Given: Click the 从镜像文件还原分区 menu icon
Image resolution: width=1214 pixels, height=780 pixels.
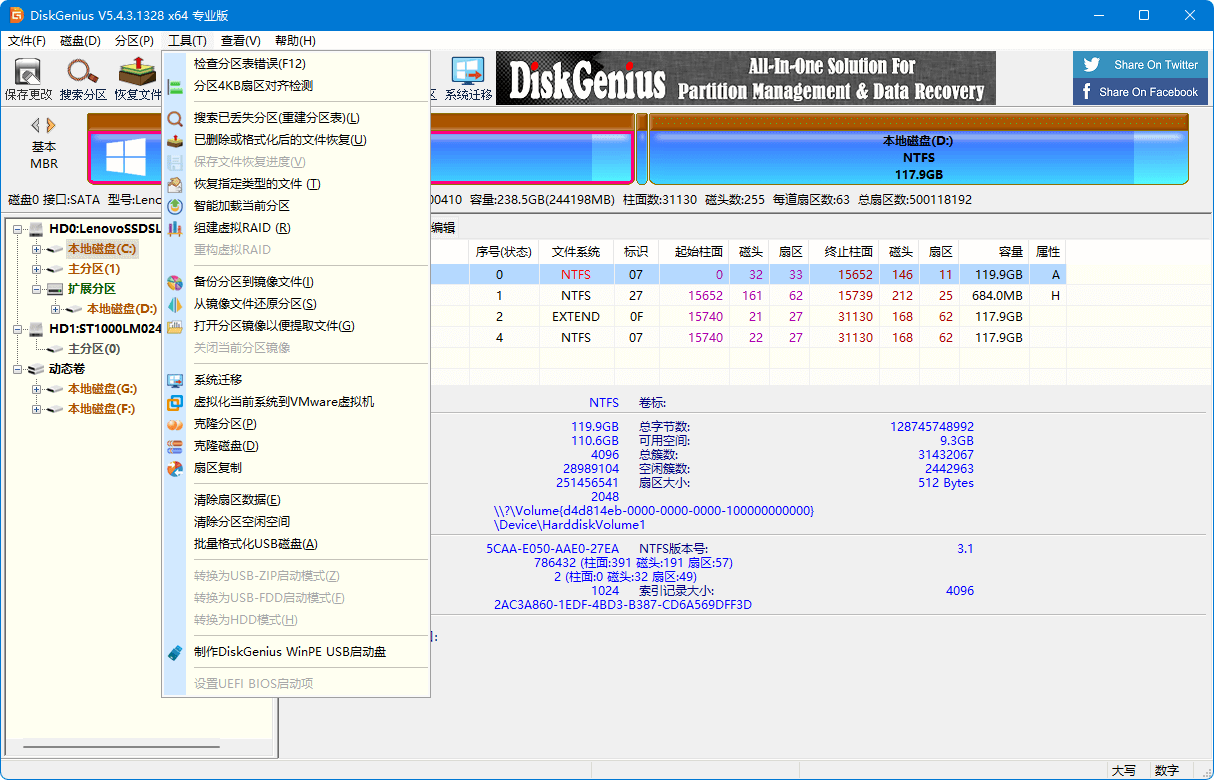Looking at the screenshot, I should 175,304.
